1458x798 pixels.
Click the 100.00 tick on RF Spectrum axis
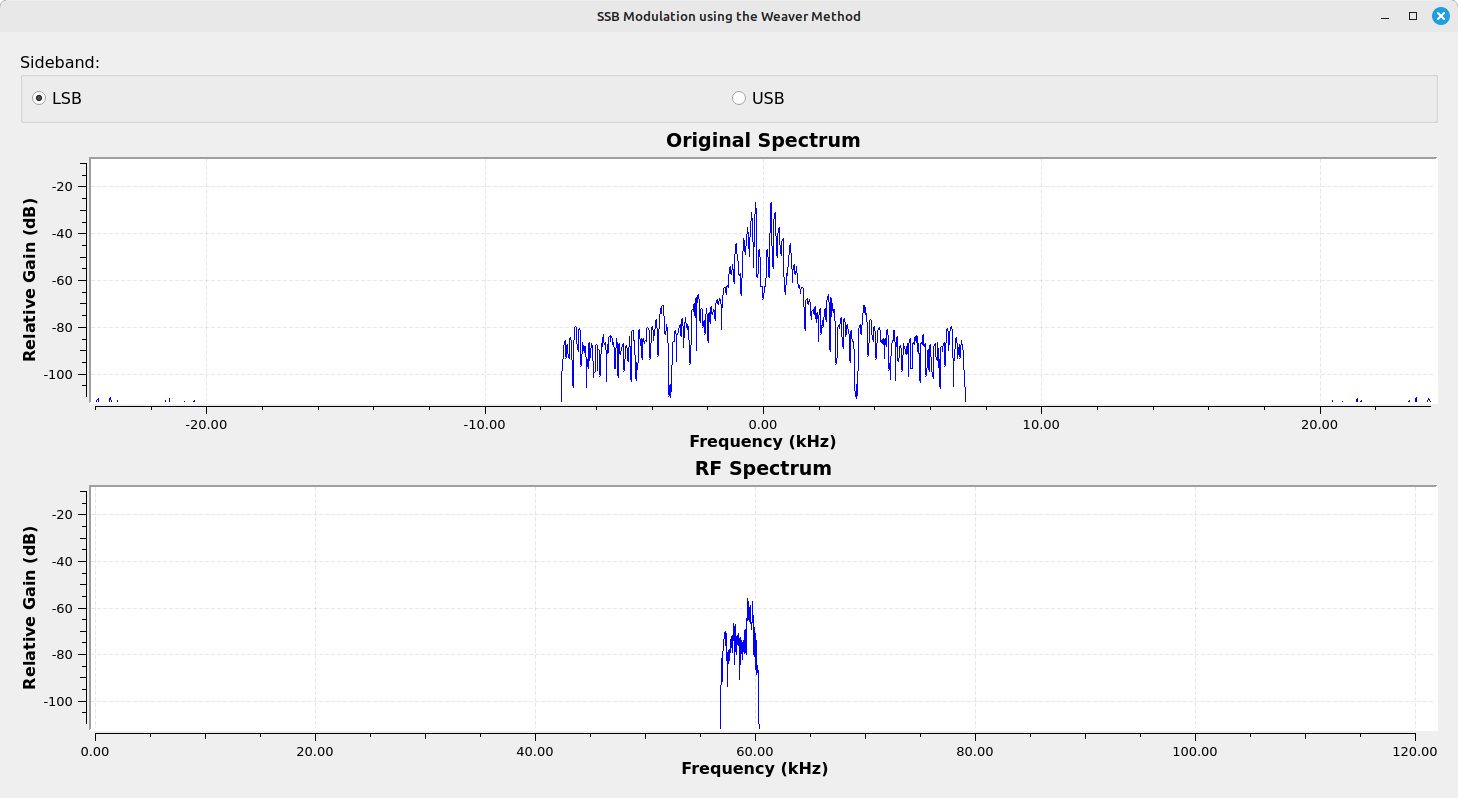1195,751
